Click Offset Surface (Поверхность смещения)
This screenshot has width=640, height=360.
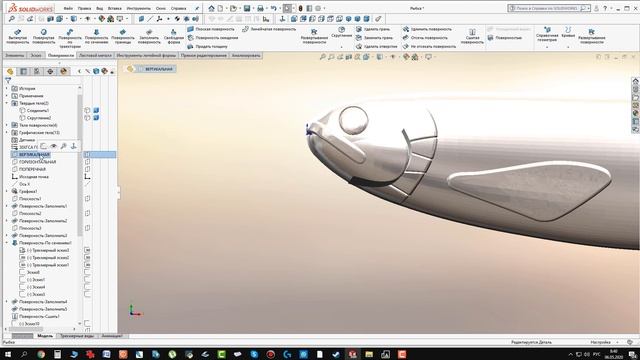pos(213,38)
